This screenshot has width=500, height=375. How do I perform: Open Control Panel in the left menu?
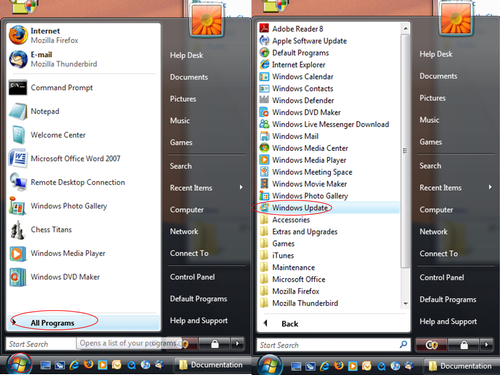192,277
